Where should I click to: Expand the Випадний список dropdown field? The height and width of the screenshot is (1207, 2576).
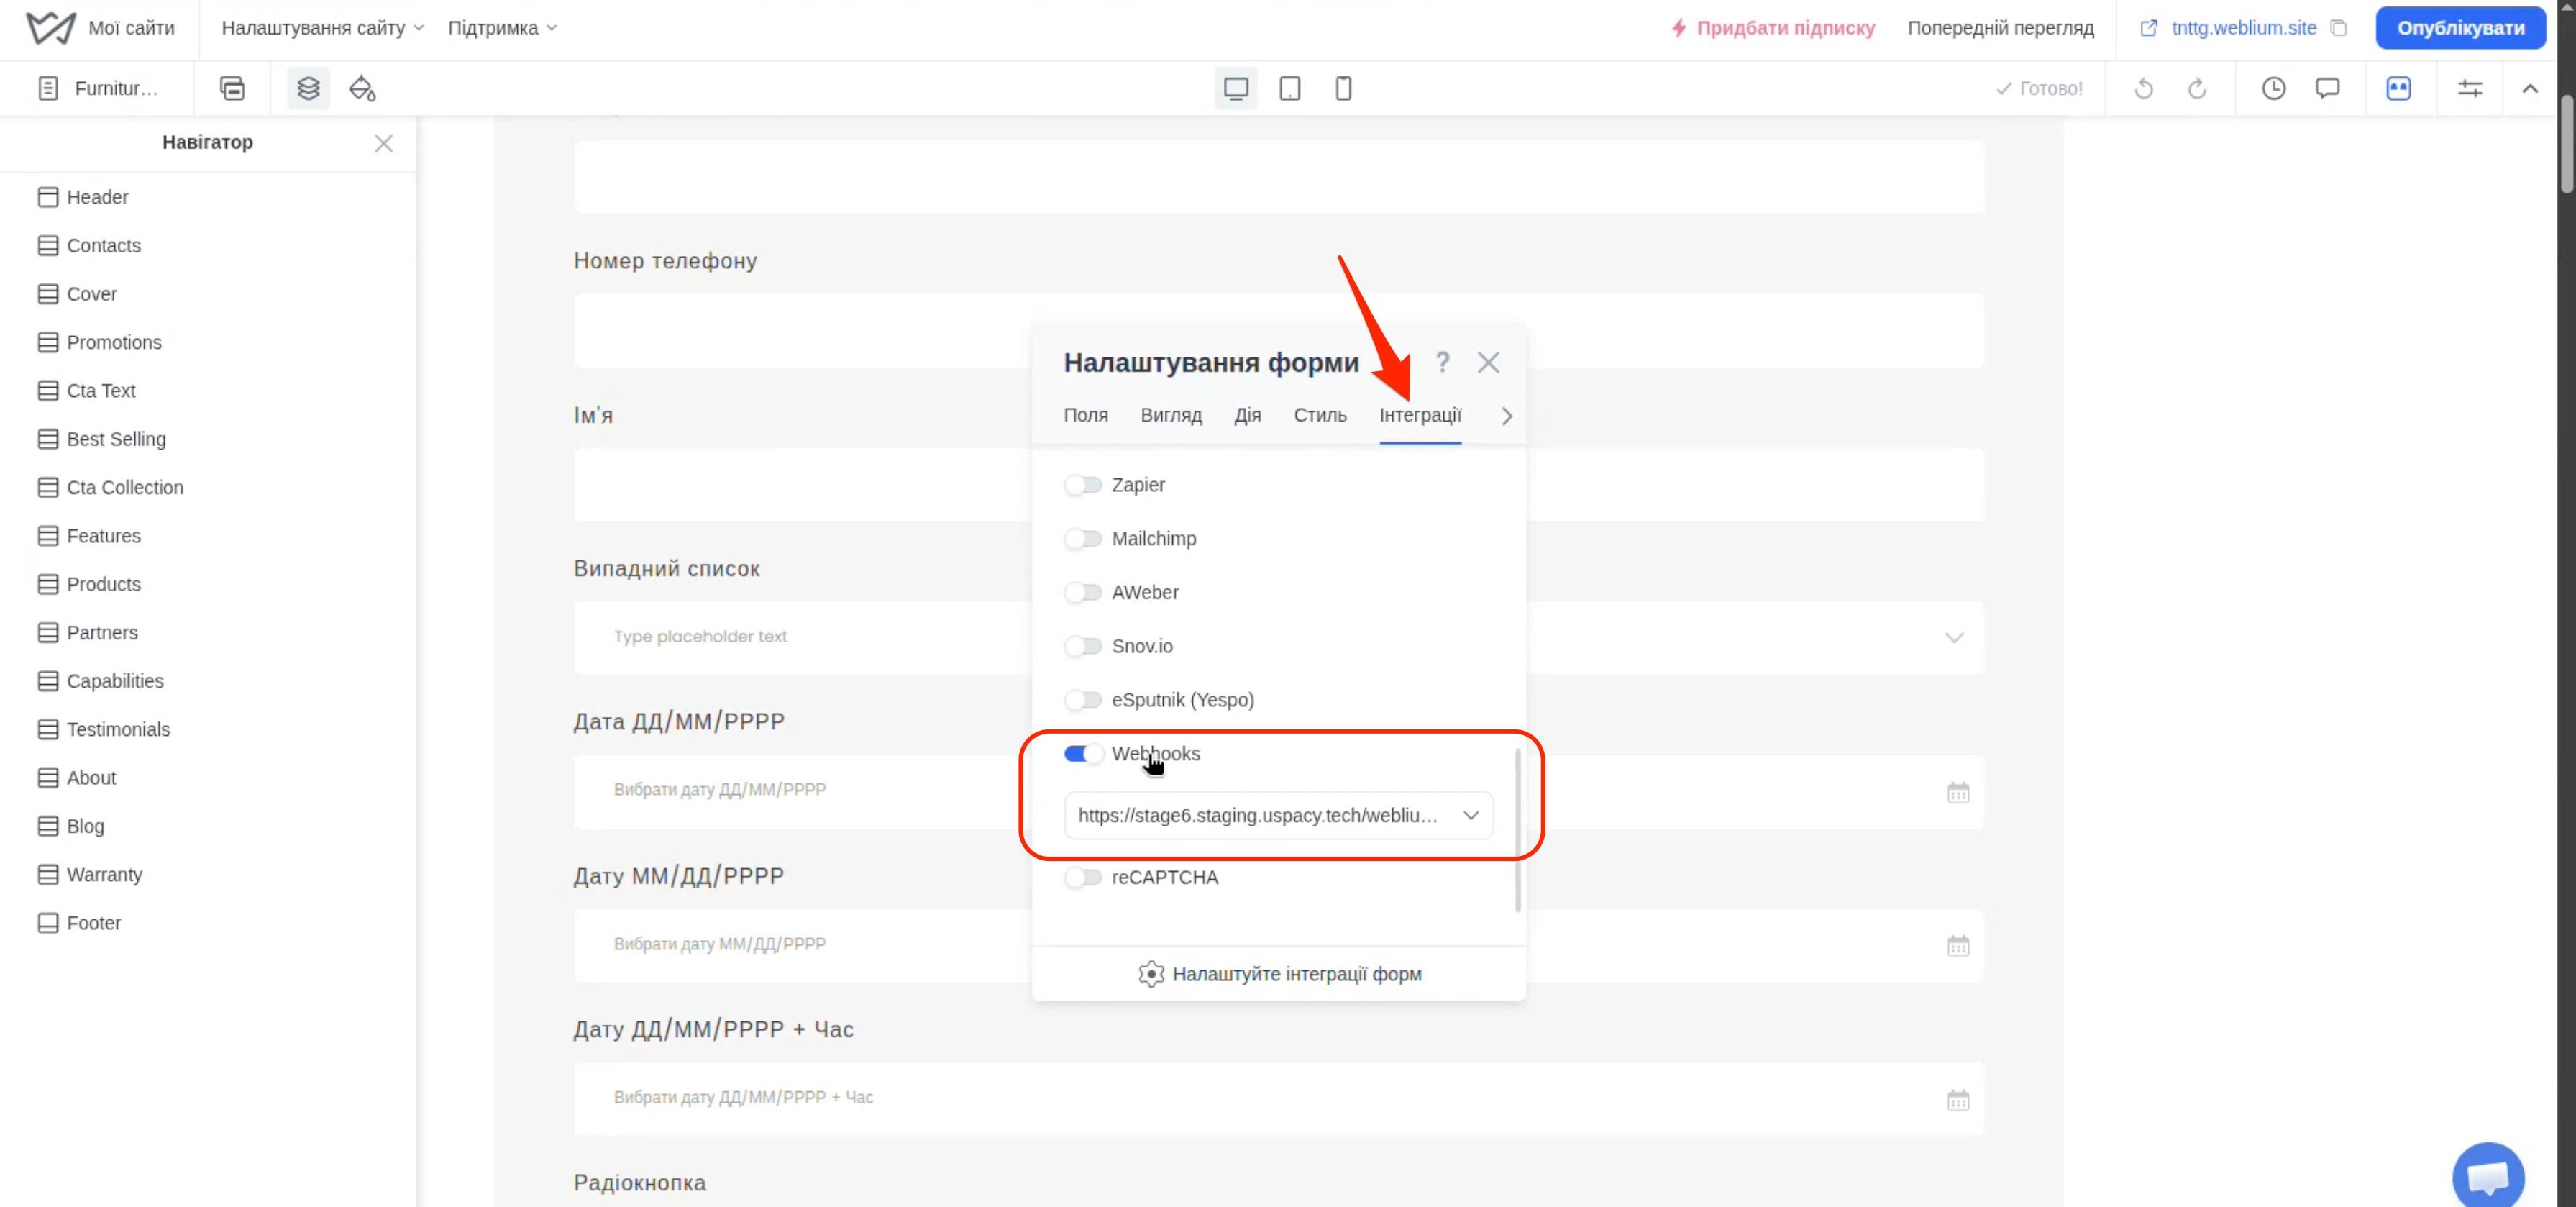tap(1278, 637)
